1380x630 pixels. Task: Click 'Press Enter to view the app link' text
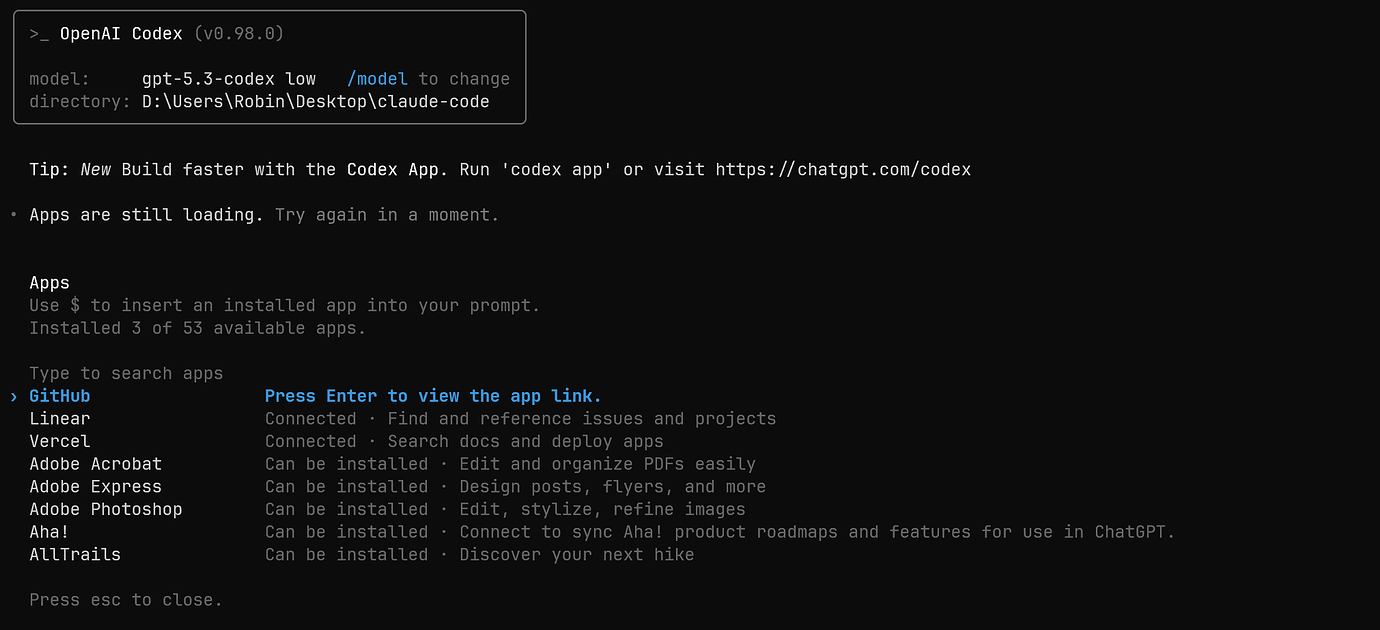(433, 396)
